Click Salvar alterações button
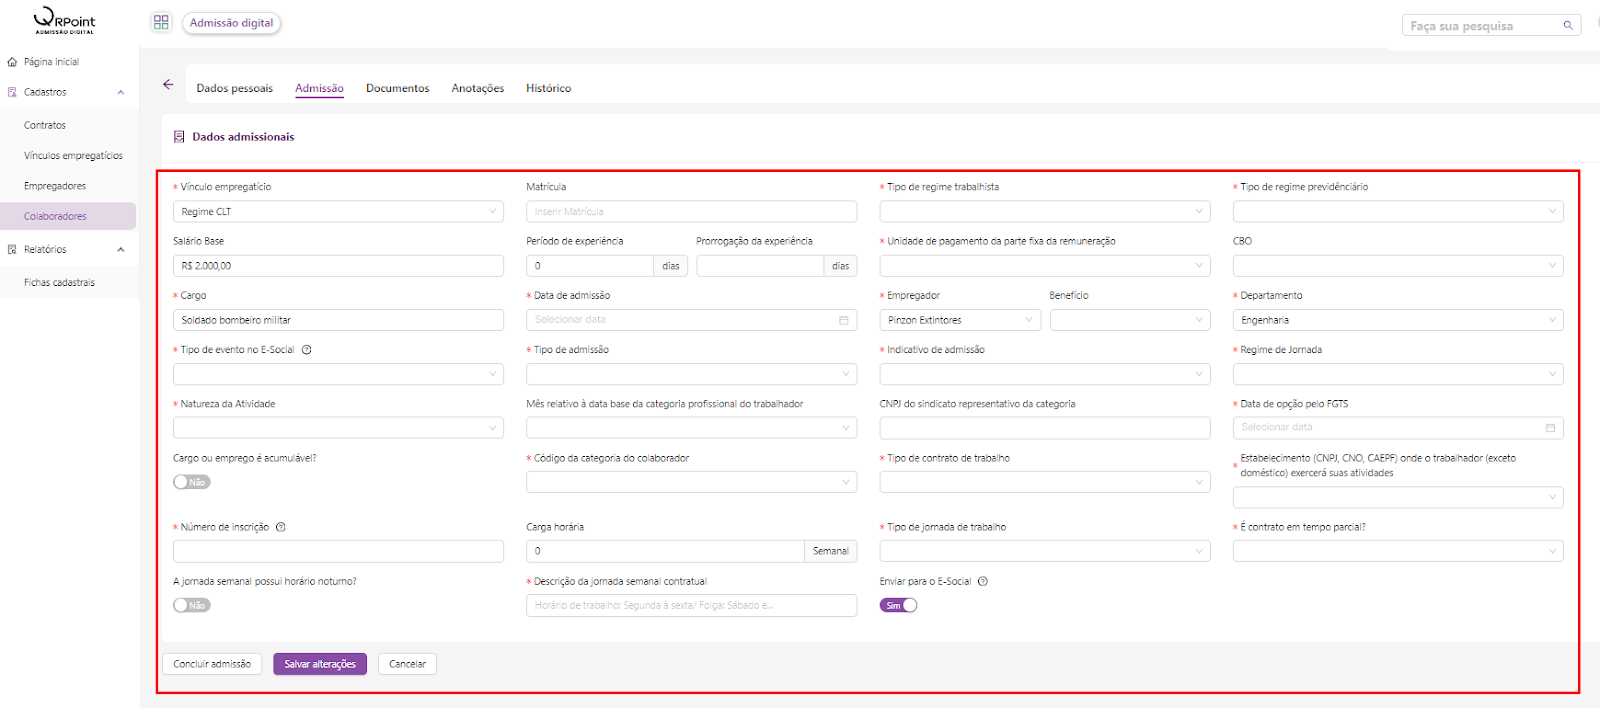The image size is (1600, 708). click(x=320, y=664)
